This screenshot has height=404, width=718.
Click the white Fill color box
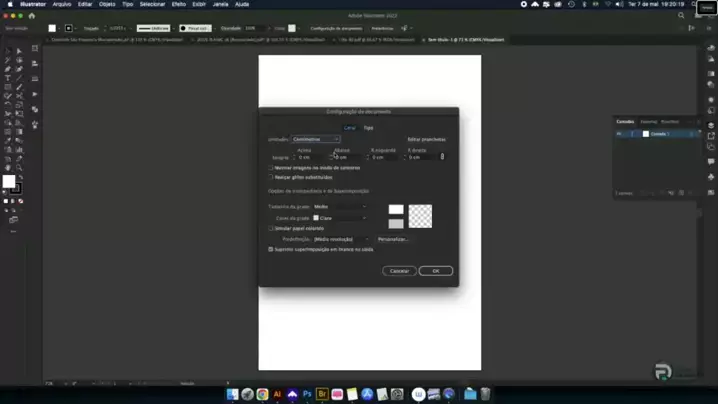pyautogui.click(x=9, y=182)
